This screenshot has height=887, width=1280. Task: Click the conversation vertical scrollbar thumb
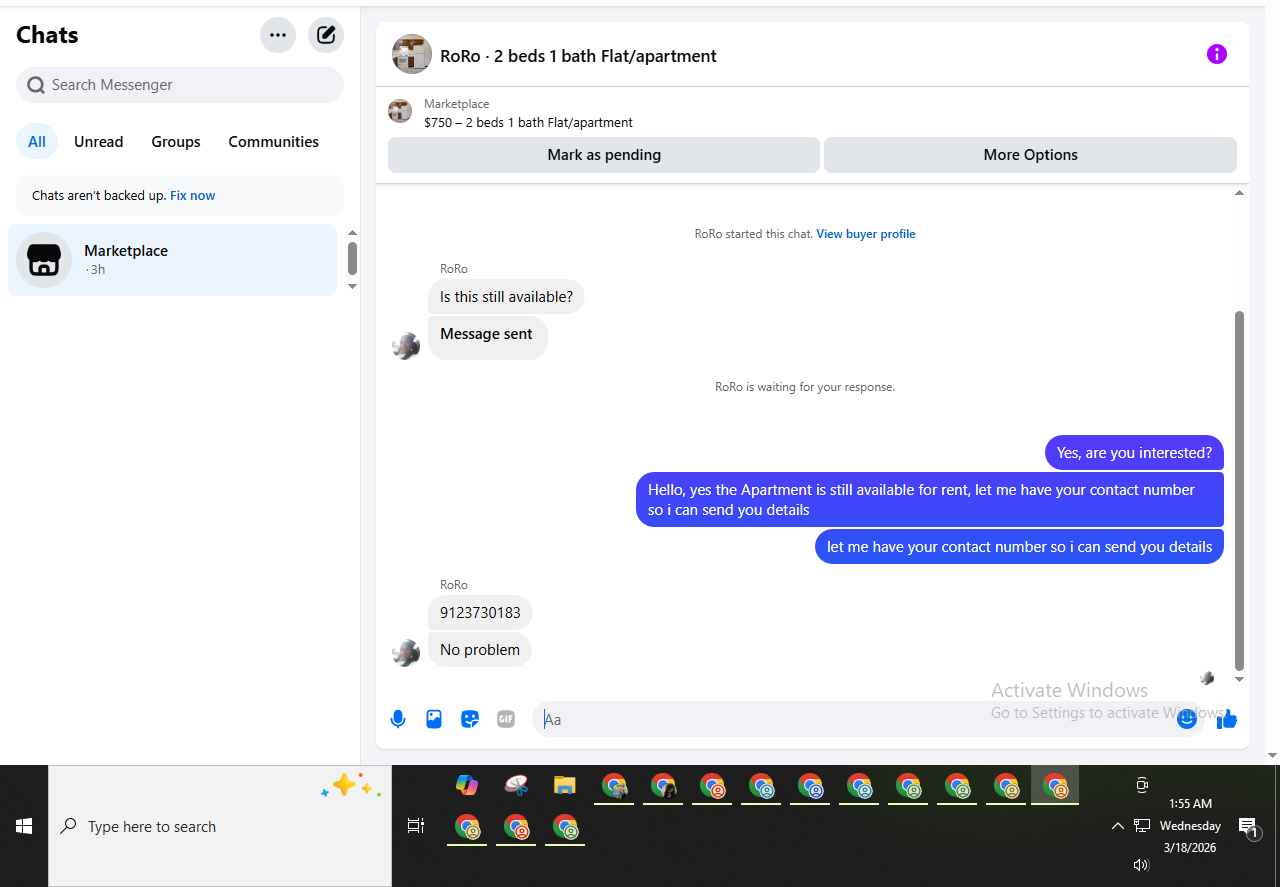1240,490
